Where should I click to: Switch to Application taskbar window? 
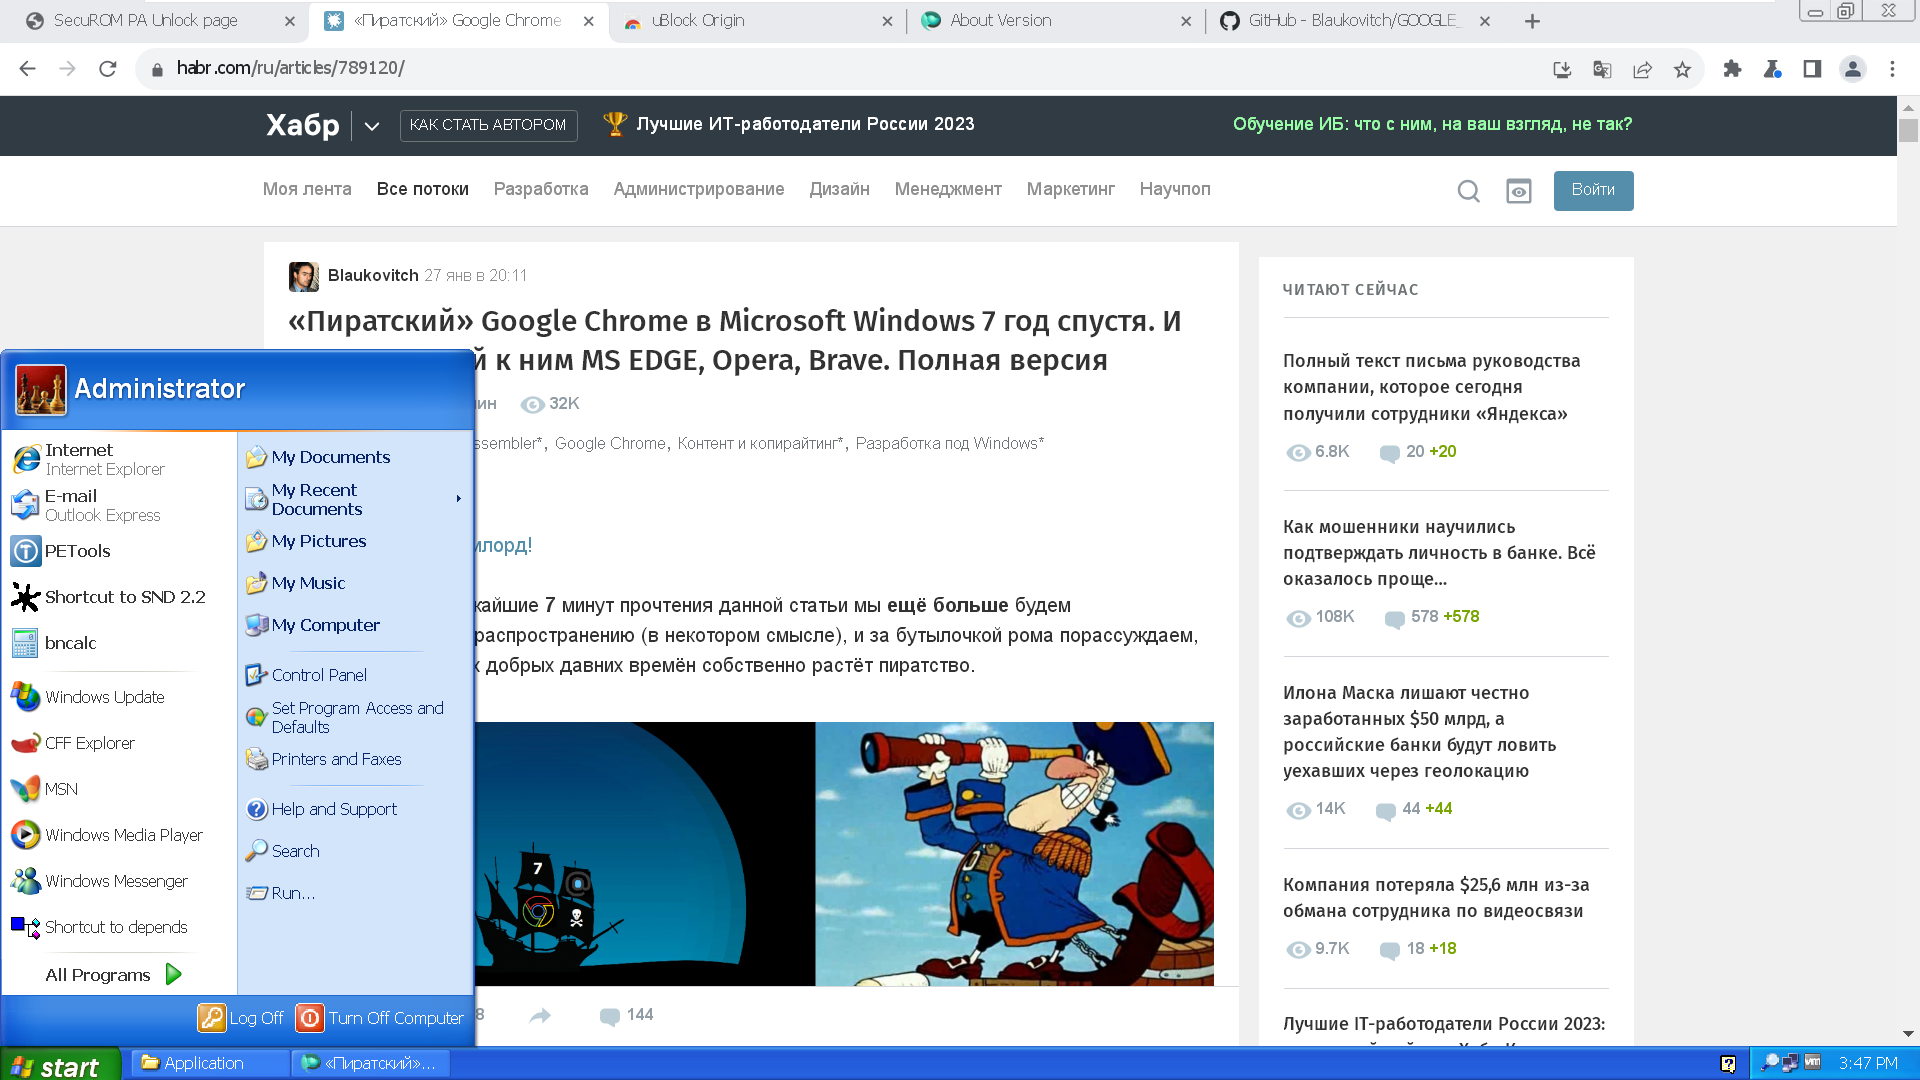coord(210,1063)
